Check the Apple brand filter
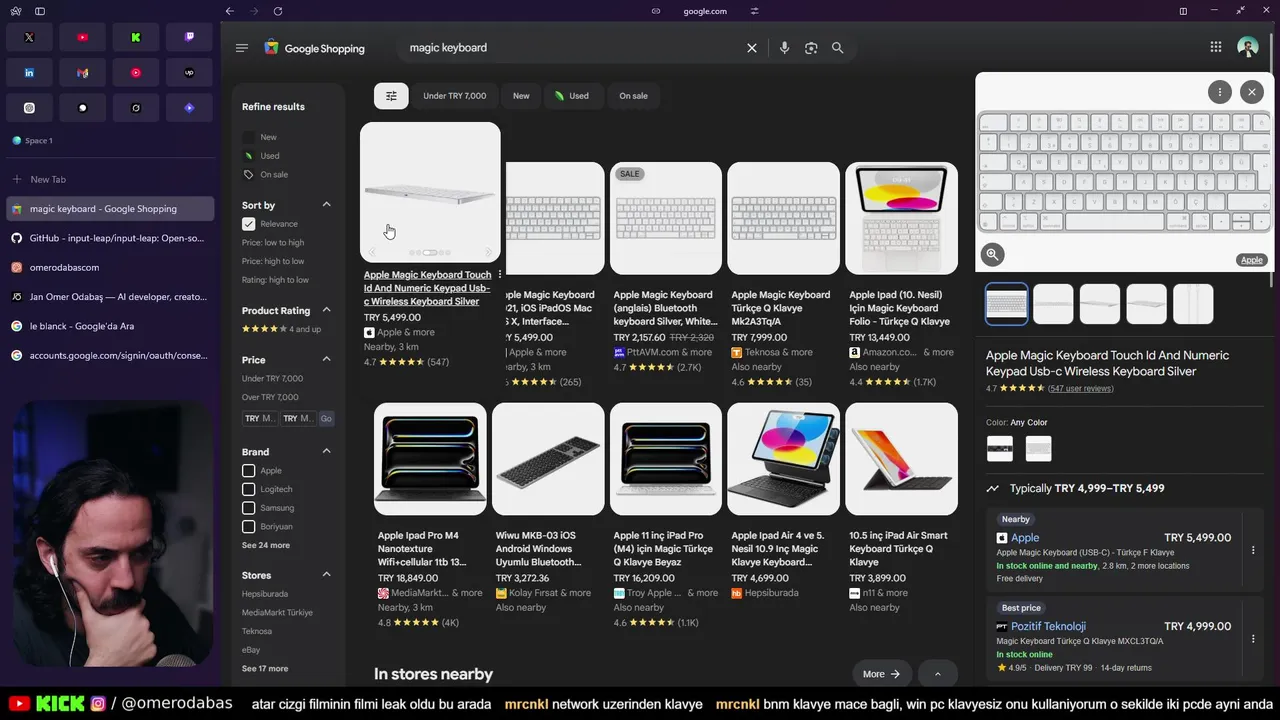The image size is (1280, 720). click(x=249, y=471)
